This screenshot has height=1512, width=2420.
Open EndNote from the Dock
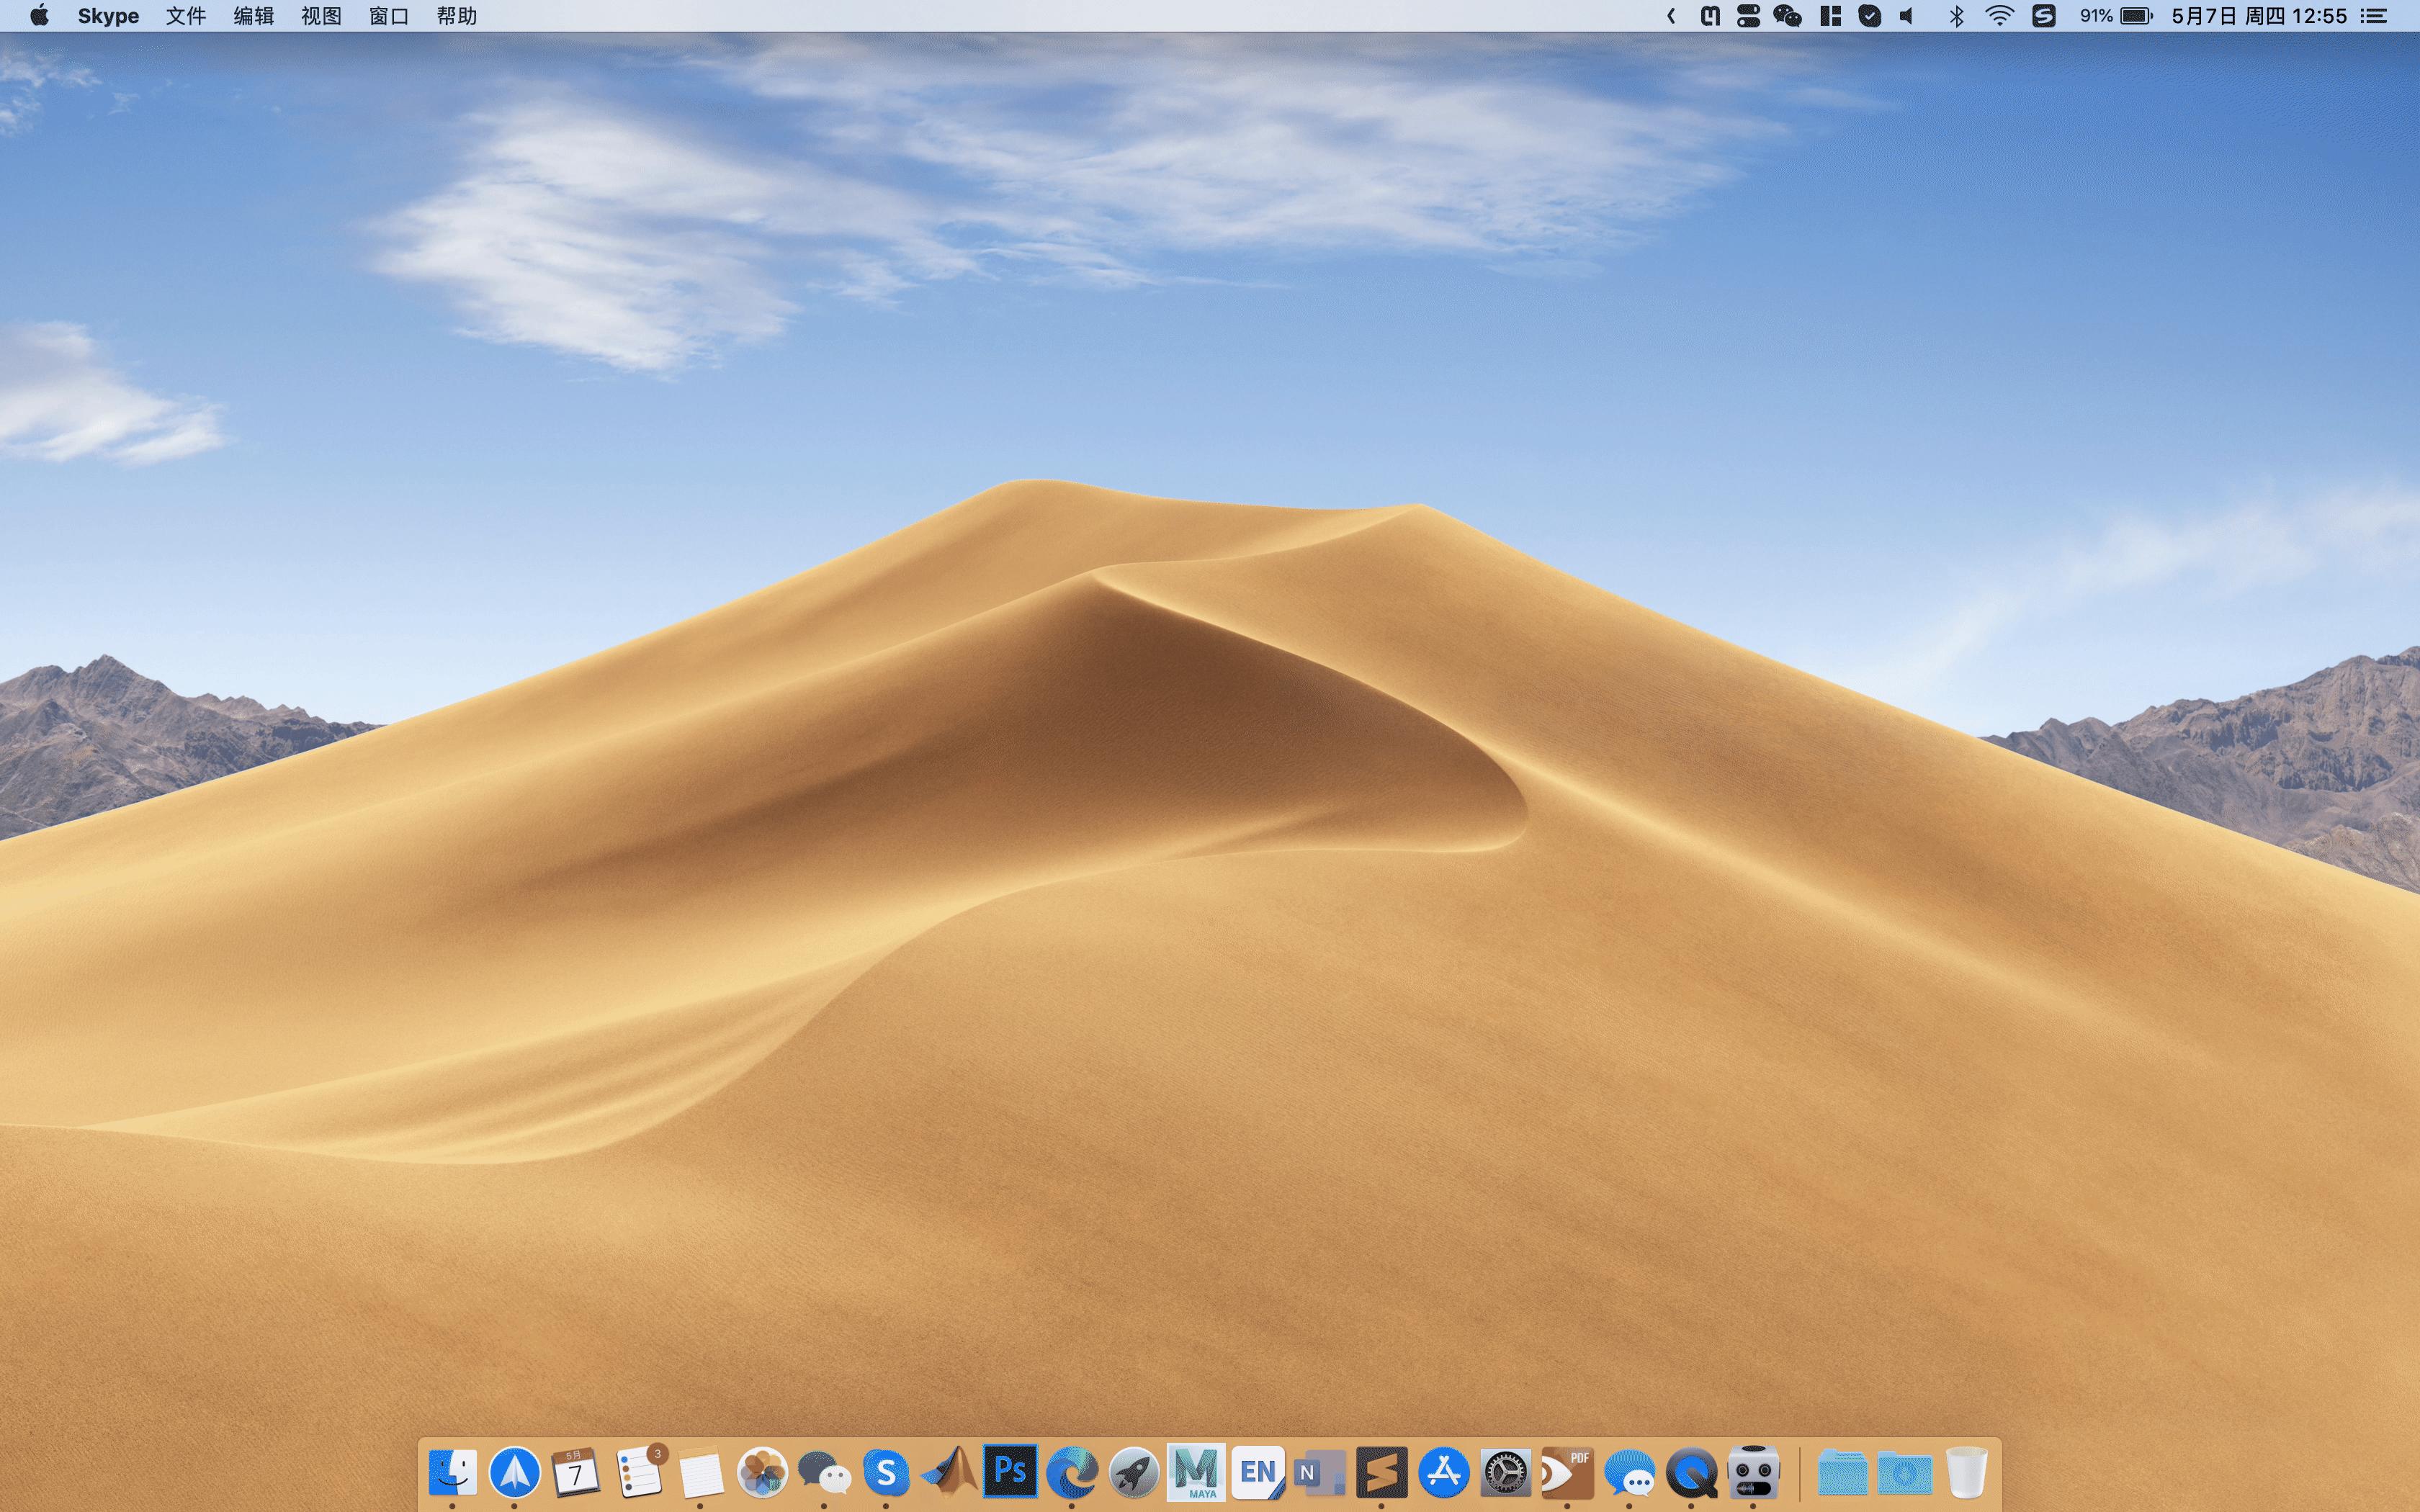click(x=1258, y=1472)
